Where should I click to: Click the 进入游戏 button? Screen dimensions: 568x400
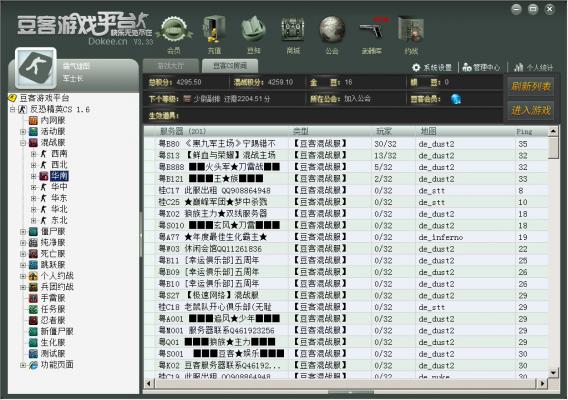coord(531,111)
